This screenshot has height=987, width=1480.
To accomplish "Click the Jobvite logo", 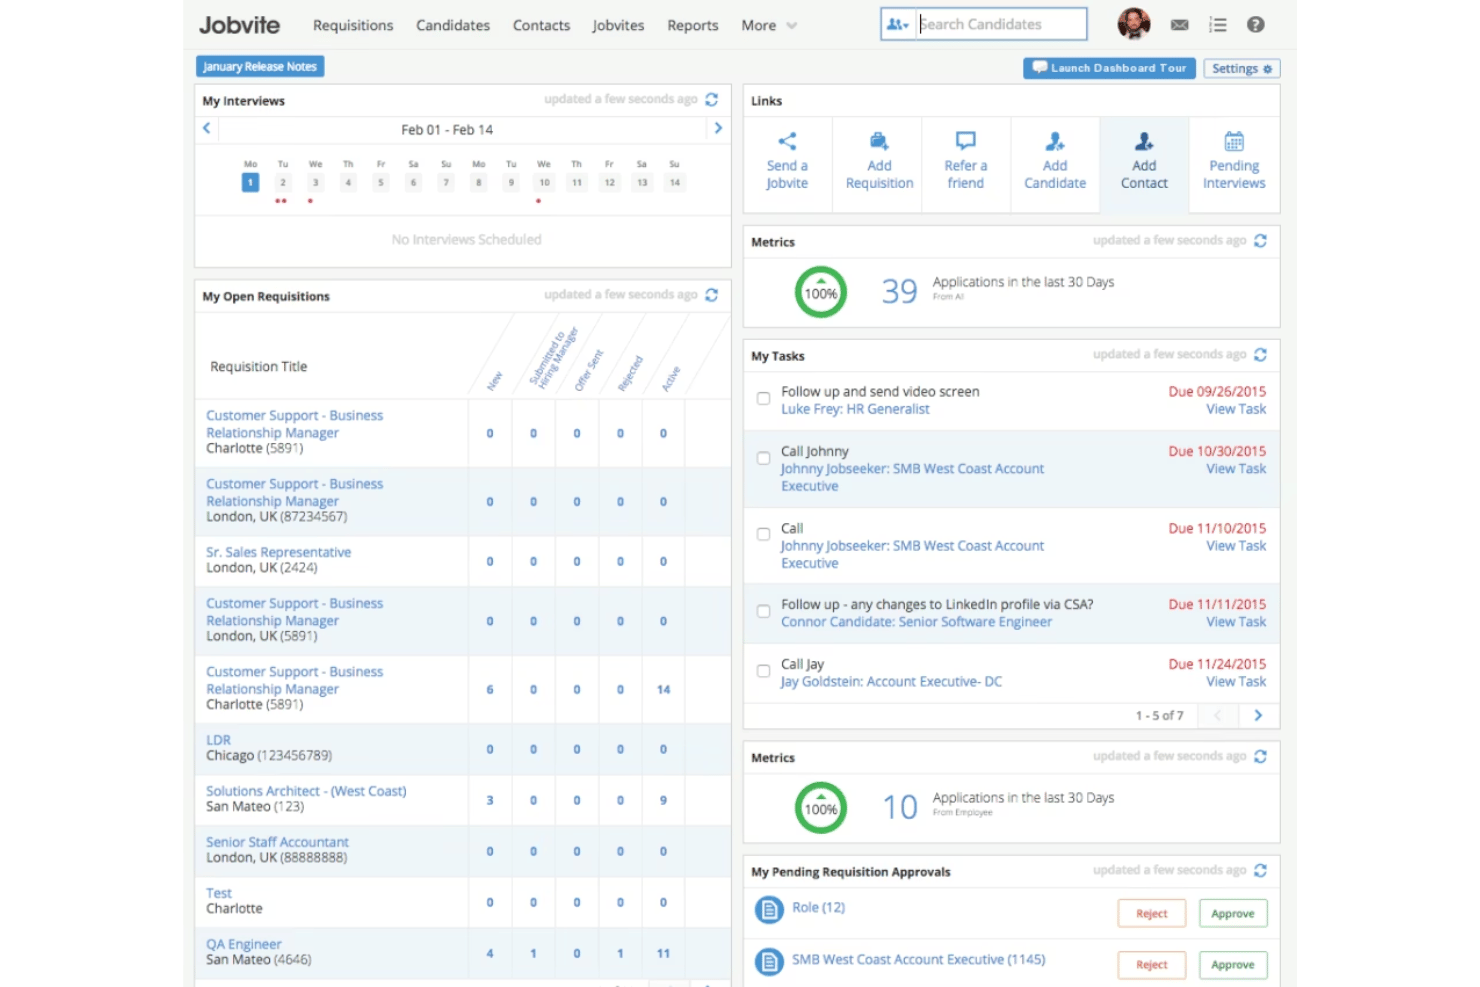I will 239,25.
